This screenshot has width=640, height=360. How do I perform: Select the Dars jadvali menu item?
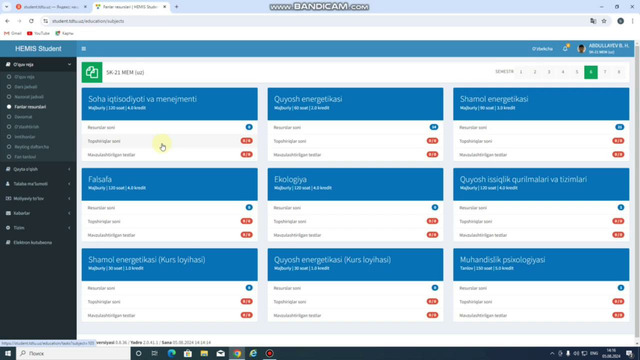[26, 87]
